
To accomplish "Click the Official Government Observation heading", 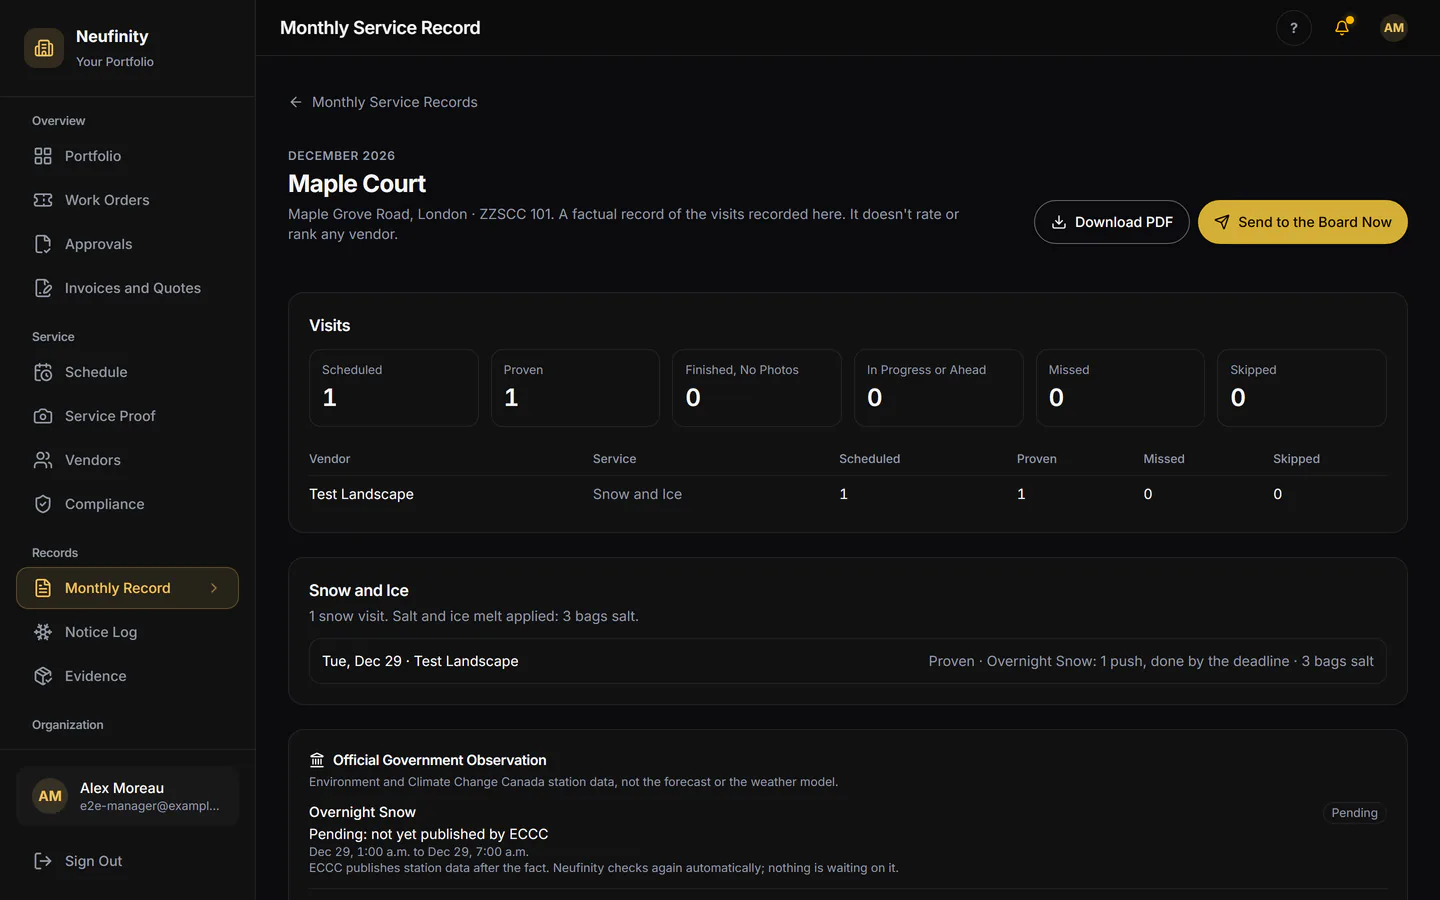I will click(x=439, y=760).
